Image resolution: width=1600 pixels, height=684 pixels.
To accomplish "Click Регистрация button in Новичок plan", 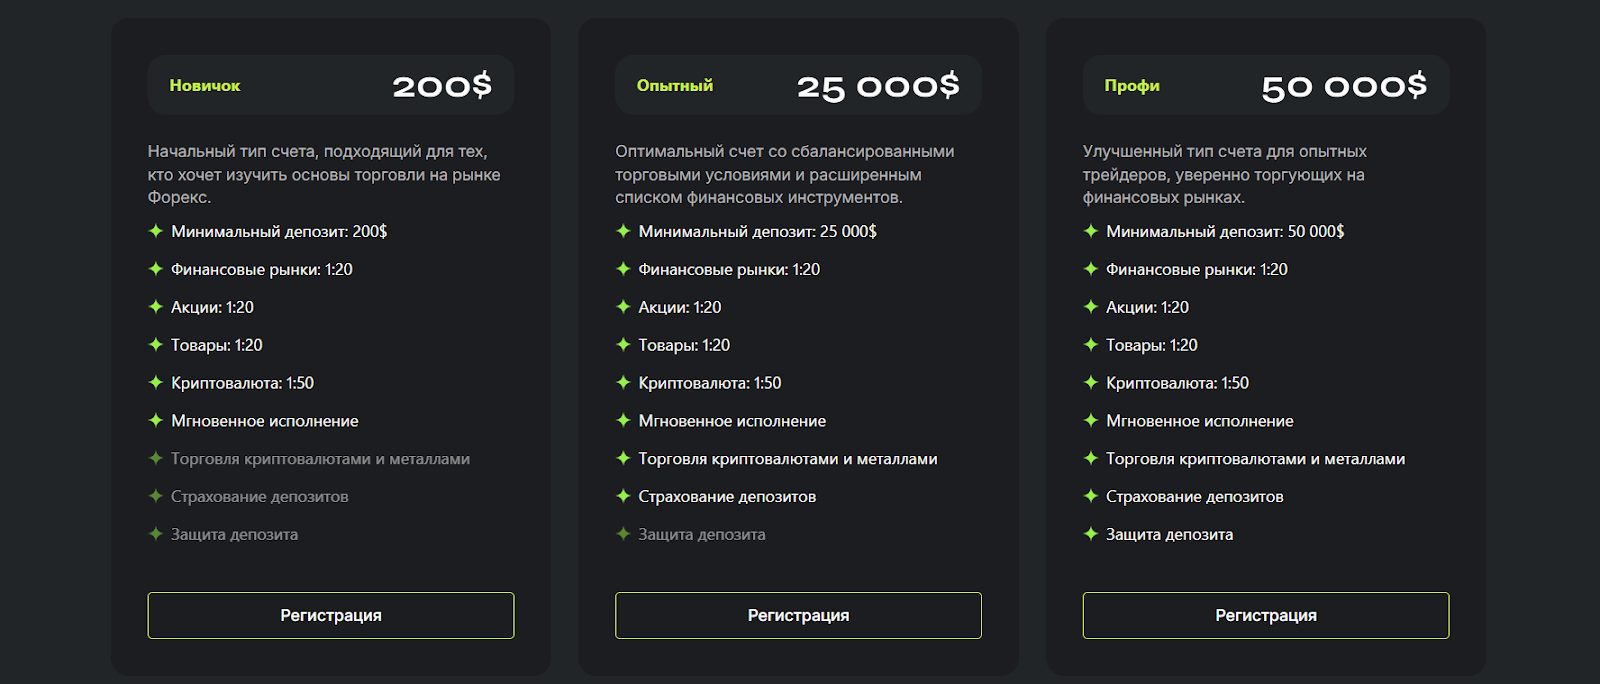I will coord(331,615).
